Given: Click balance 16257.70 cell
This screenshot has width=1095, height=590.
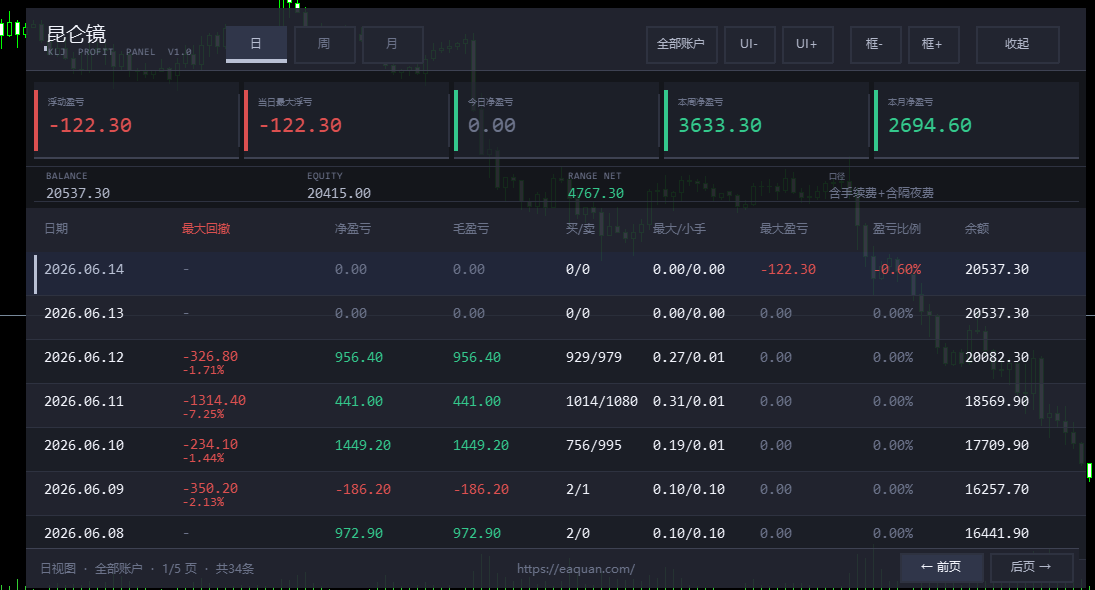Looking at the screenshot, I should pos(997,489).
